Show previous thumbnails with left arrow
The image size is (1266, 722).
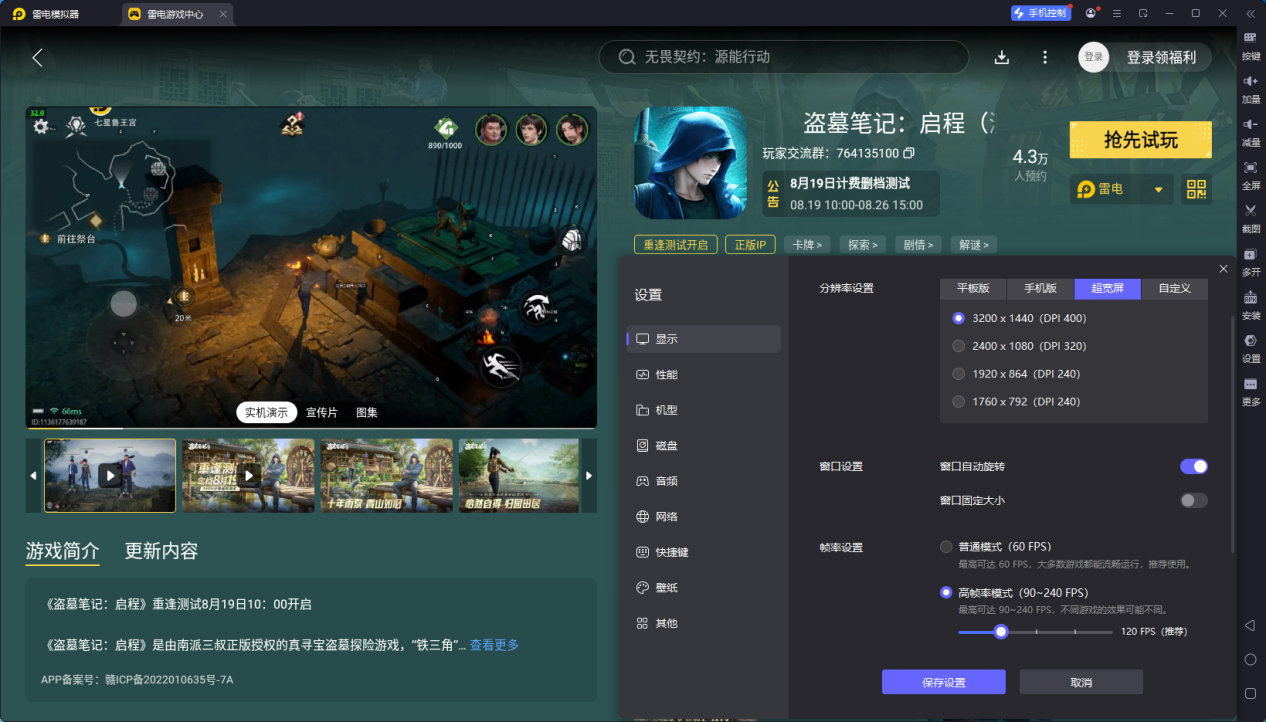tap(34, 476)
